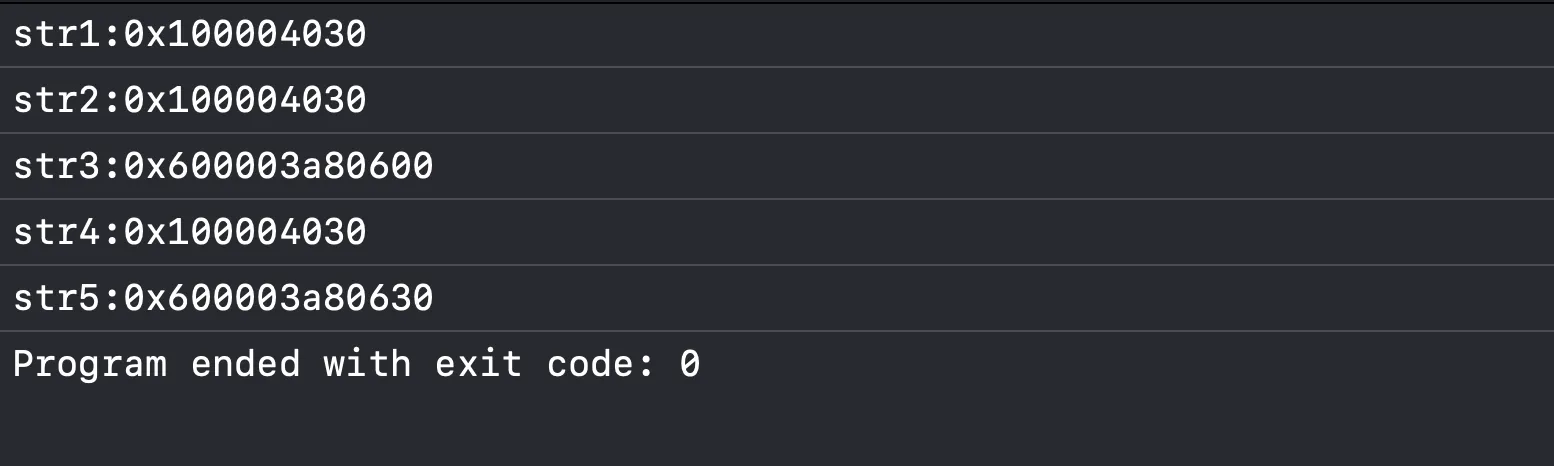The height and width of the screenshot is (466, 1554).
Task: Select the str3 output line
Action: pyautogui.click(x=777, y=166)
